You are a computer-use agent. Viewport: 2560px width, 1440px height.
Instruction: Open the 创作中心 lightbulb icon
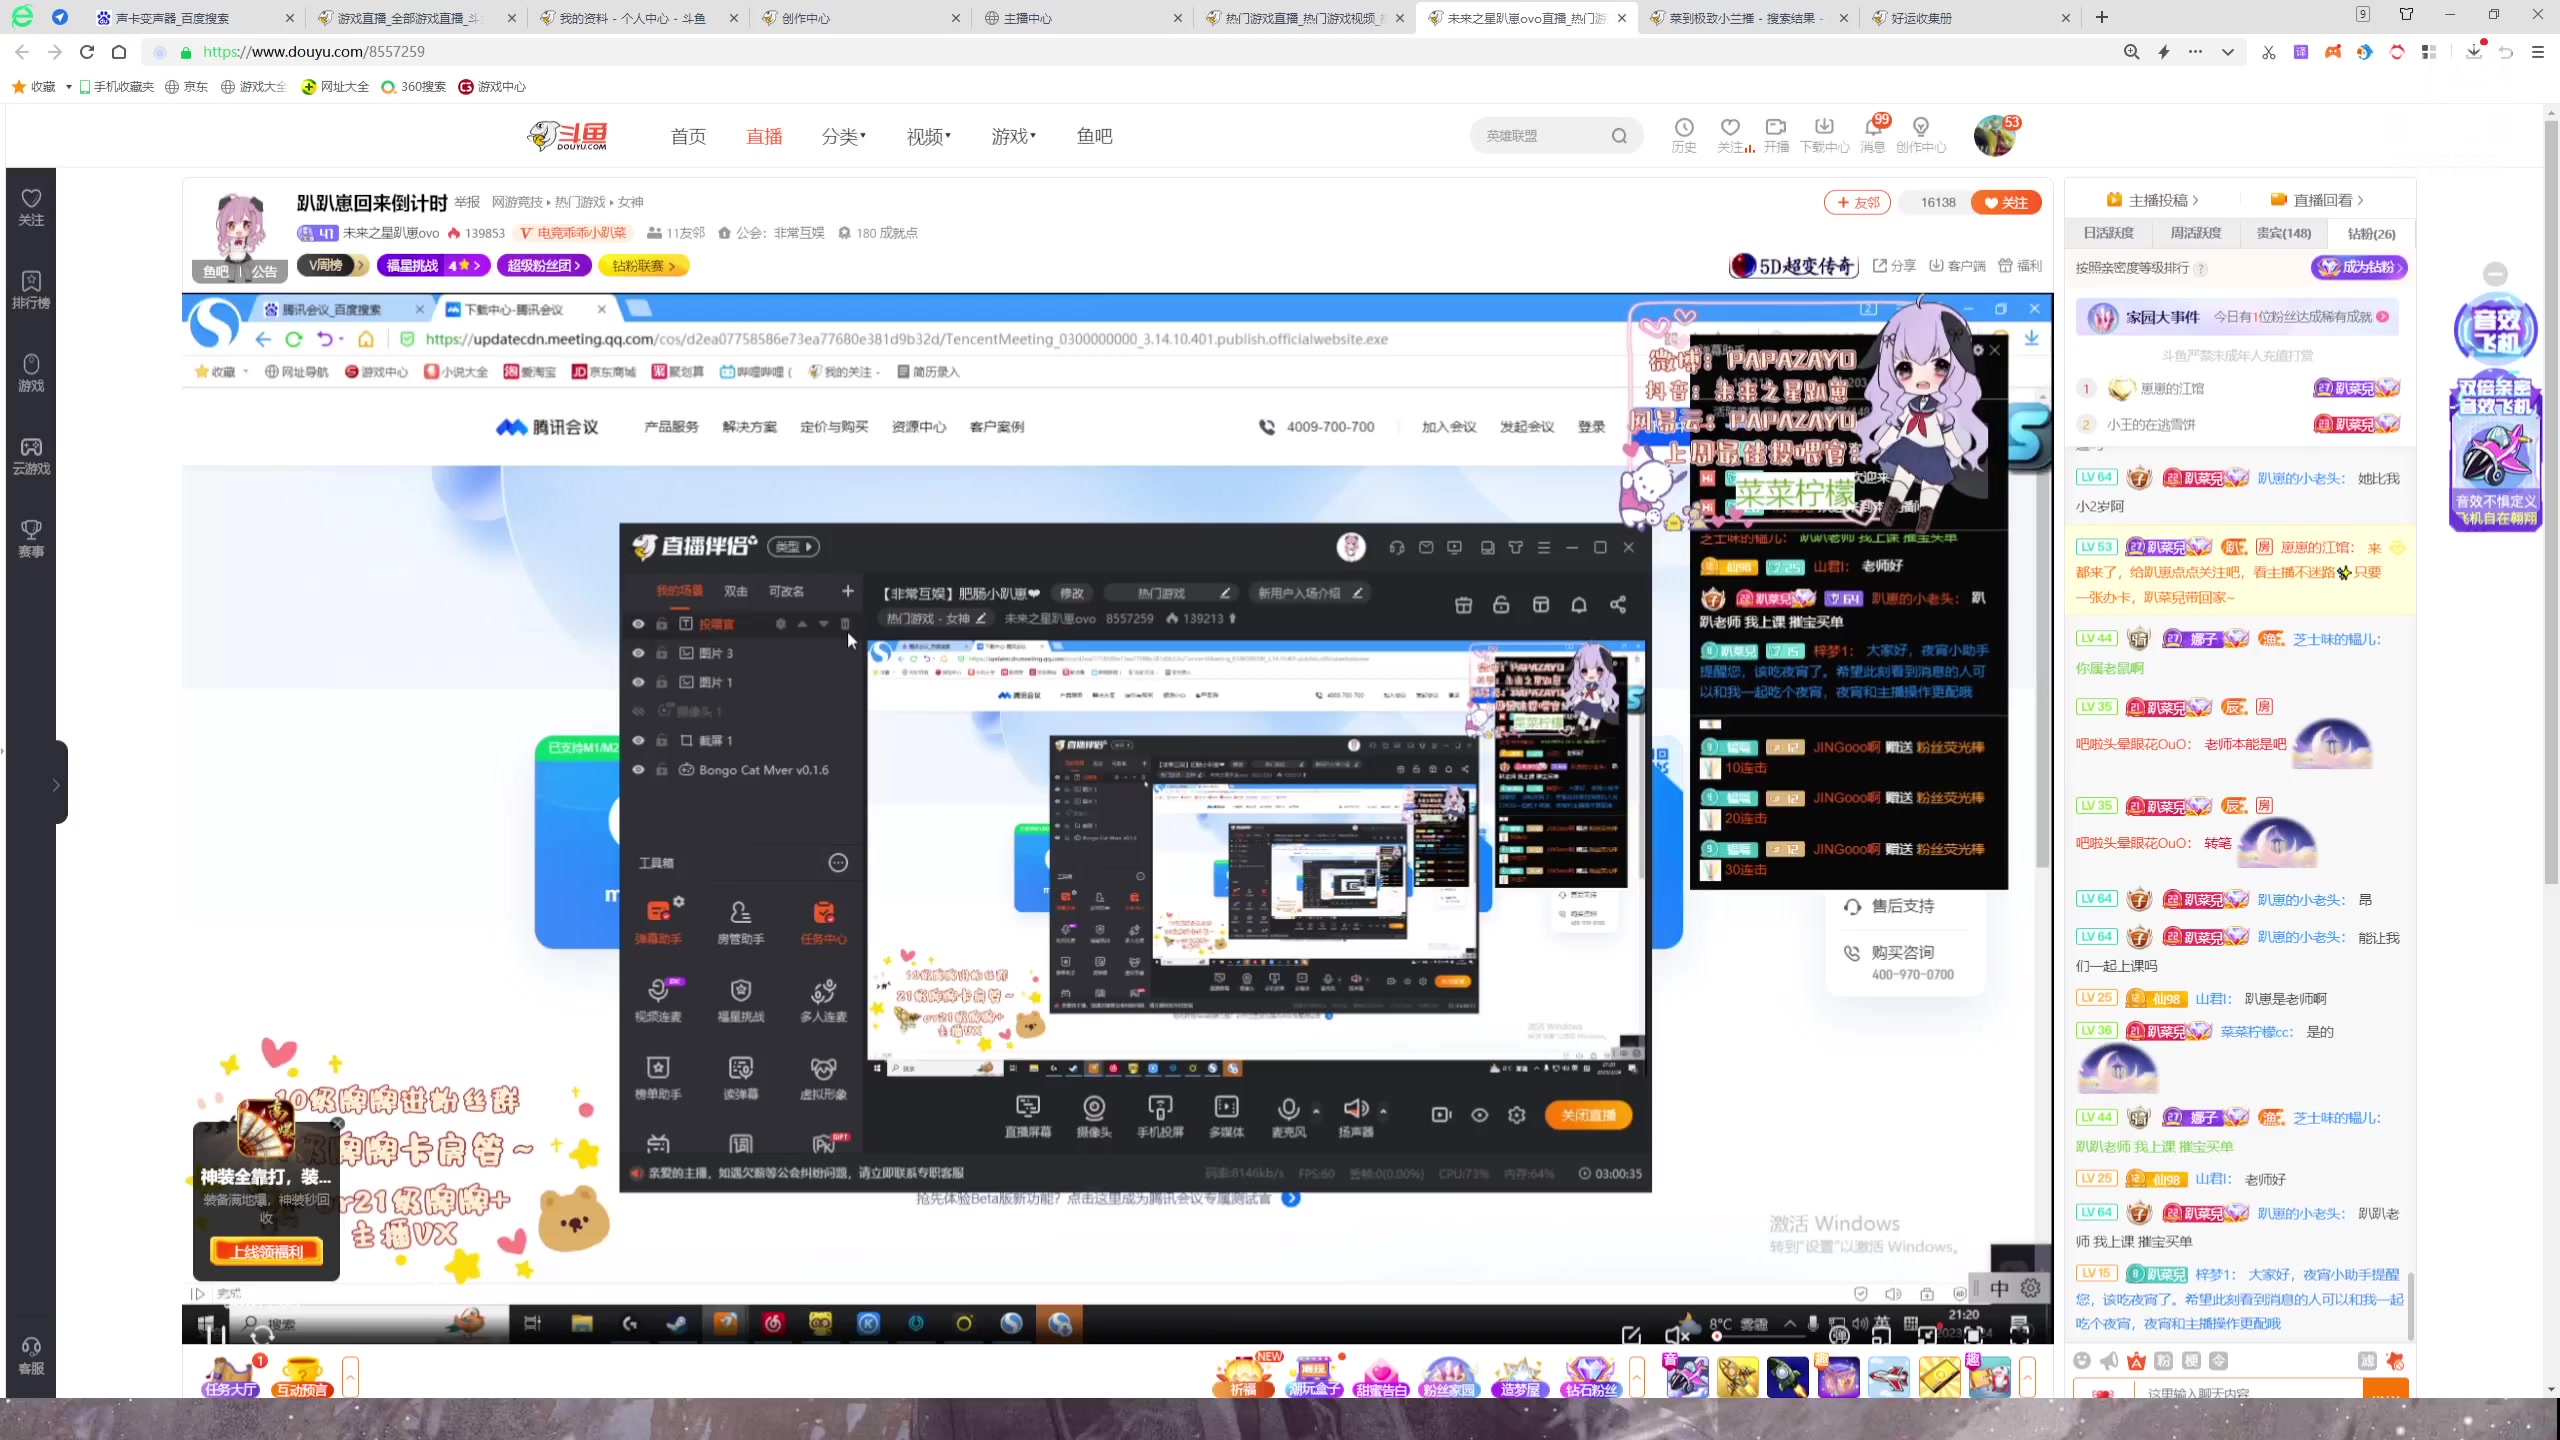(x=1921, y=135)
